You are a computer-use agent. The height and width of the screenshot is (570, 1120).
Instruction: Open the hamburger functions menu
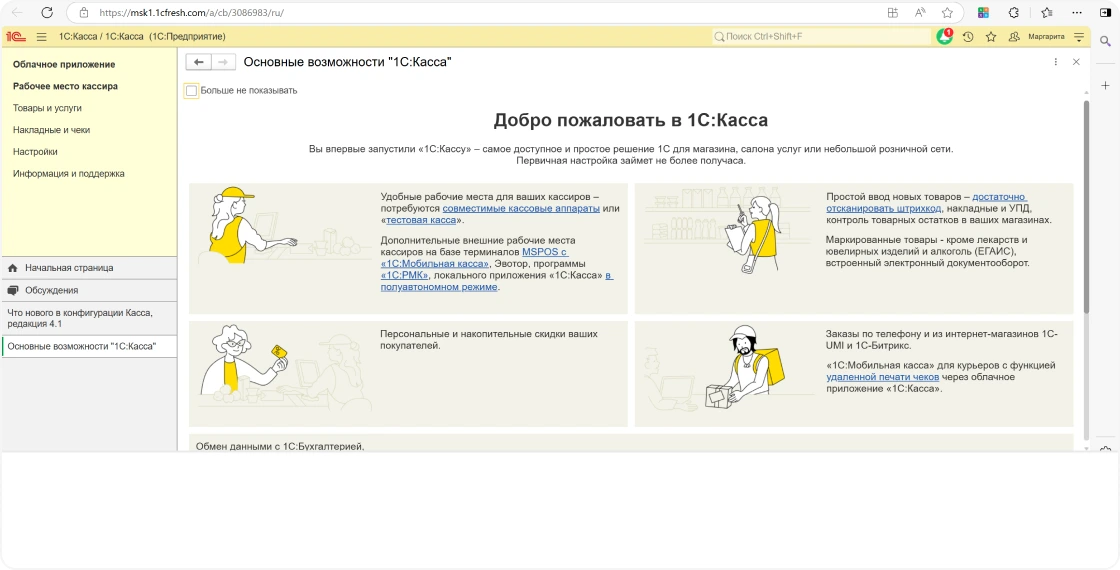(x=41, y=36)
